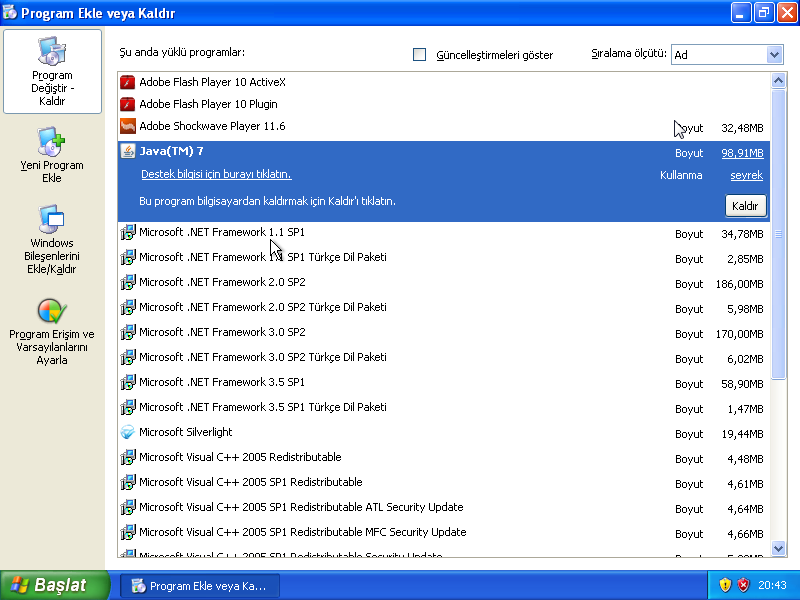This screenshot has width=800, height=600.
Task: Click the .NET Framework 3.0 SP2 installer icon
Action: click(x=128, y=332)
